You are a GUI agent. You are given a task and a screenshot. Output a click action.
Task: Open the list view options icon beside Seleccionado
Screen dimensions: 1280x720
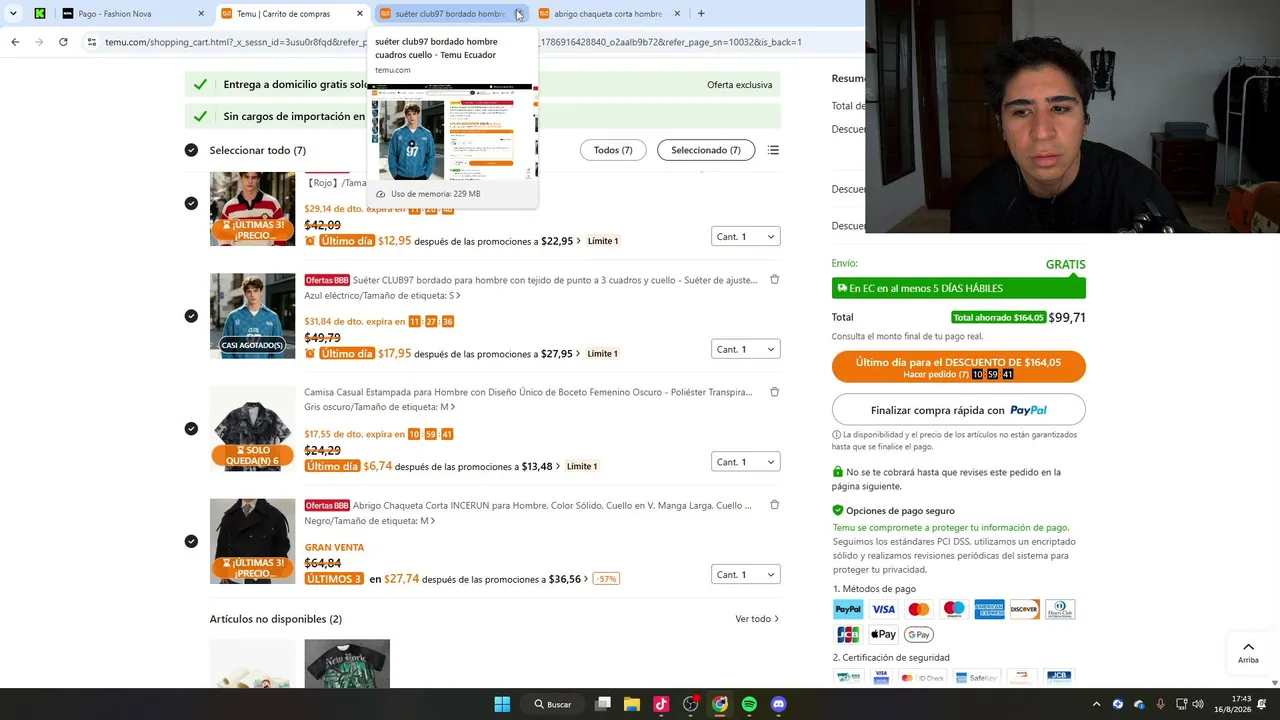click(x=773, y=150)
